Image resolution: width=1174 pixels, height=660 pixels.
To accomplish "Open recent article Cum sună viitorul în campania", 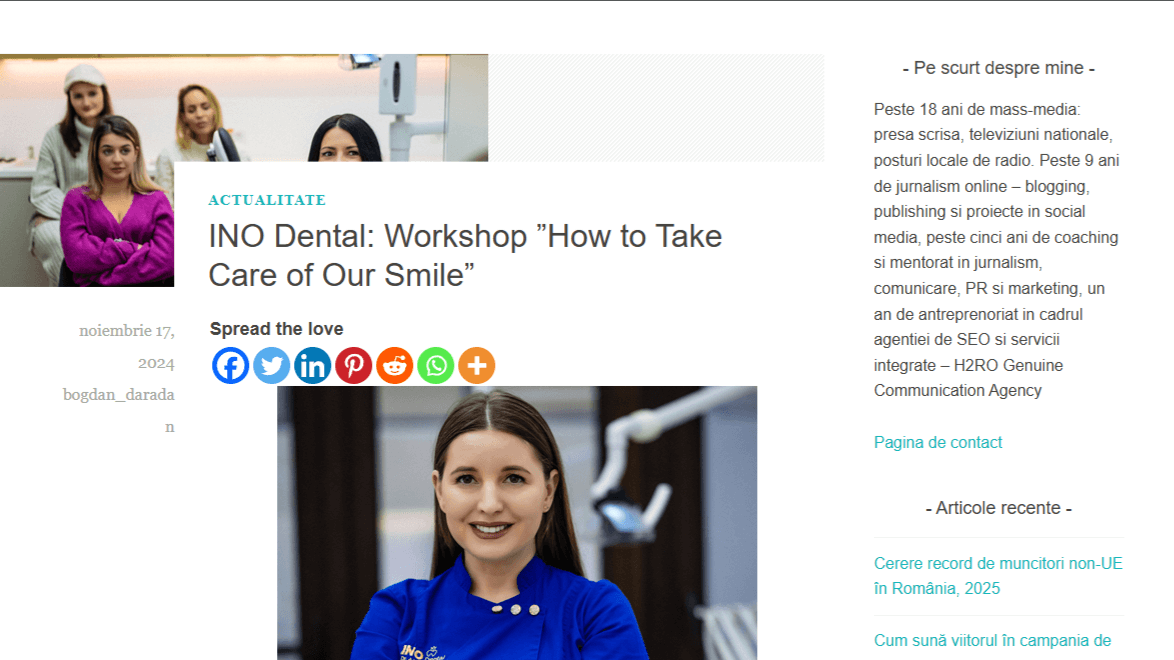I will (x=992, y=641).
